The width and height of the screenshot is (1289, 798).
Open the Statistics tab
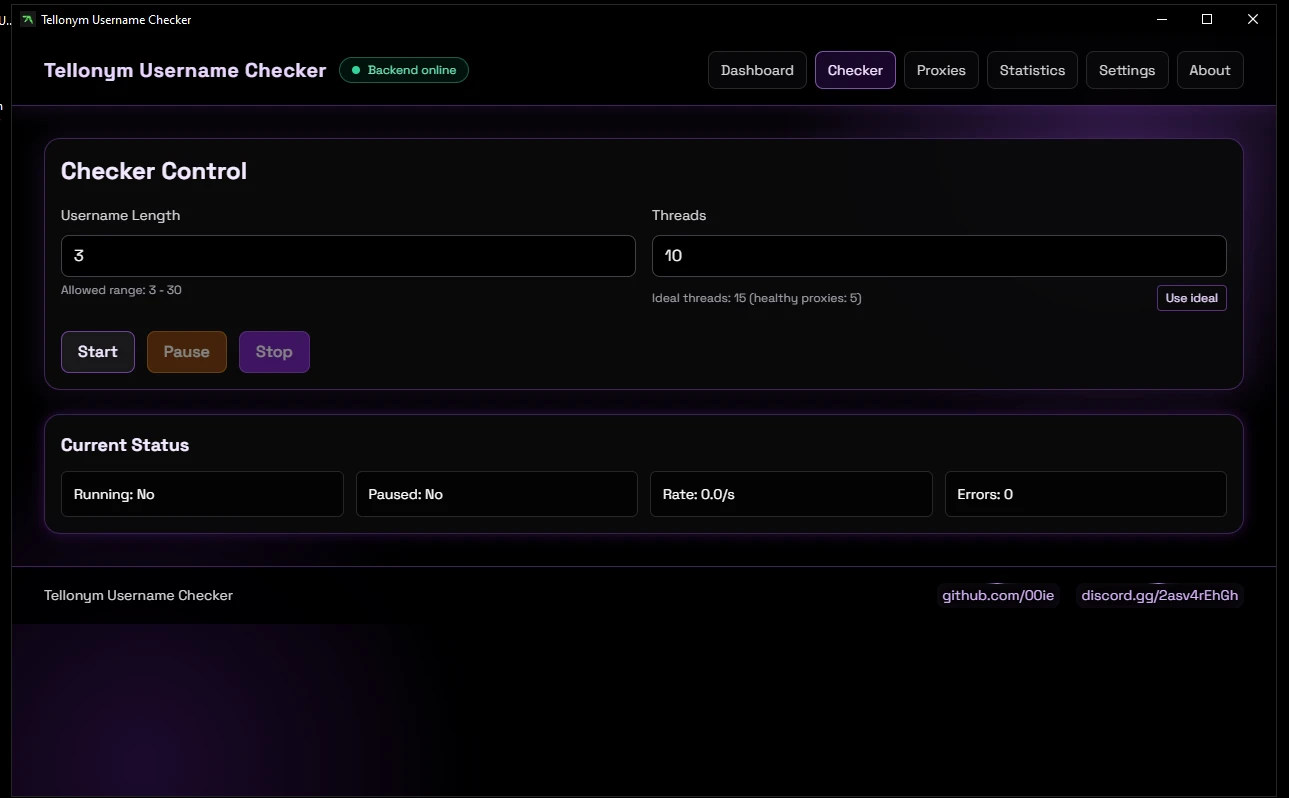coord(1032,70)
